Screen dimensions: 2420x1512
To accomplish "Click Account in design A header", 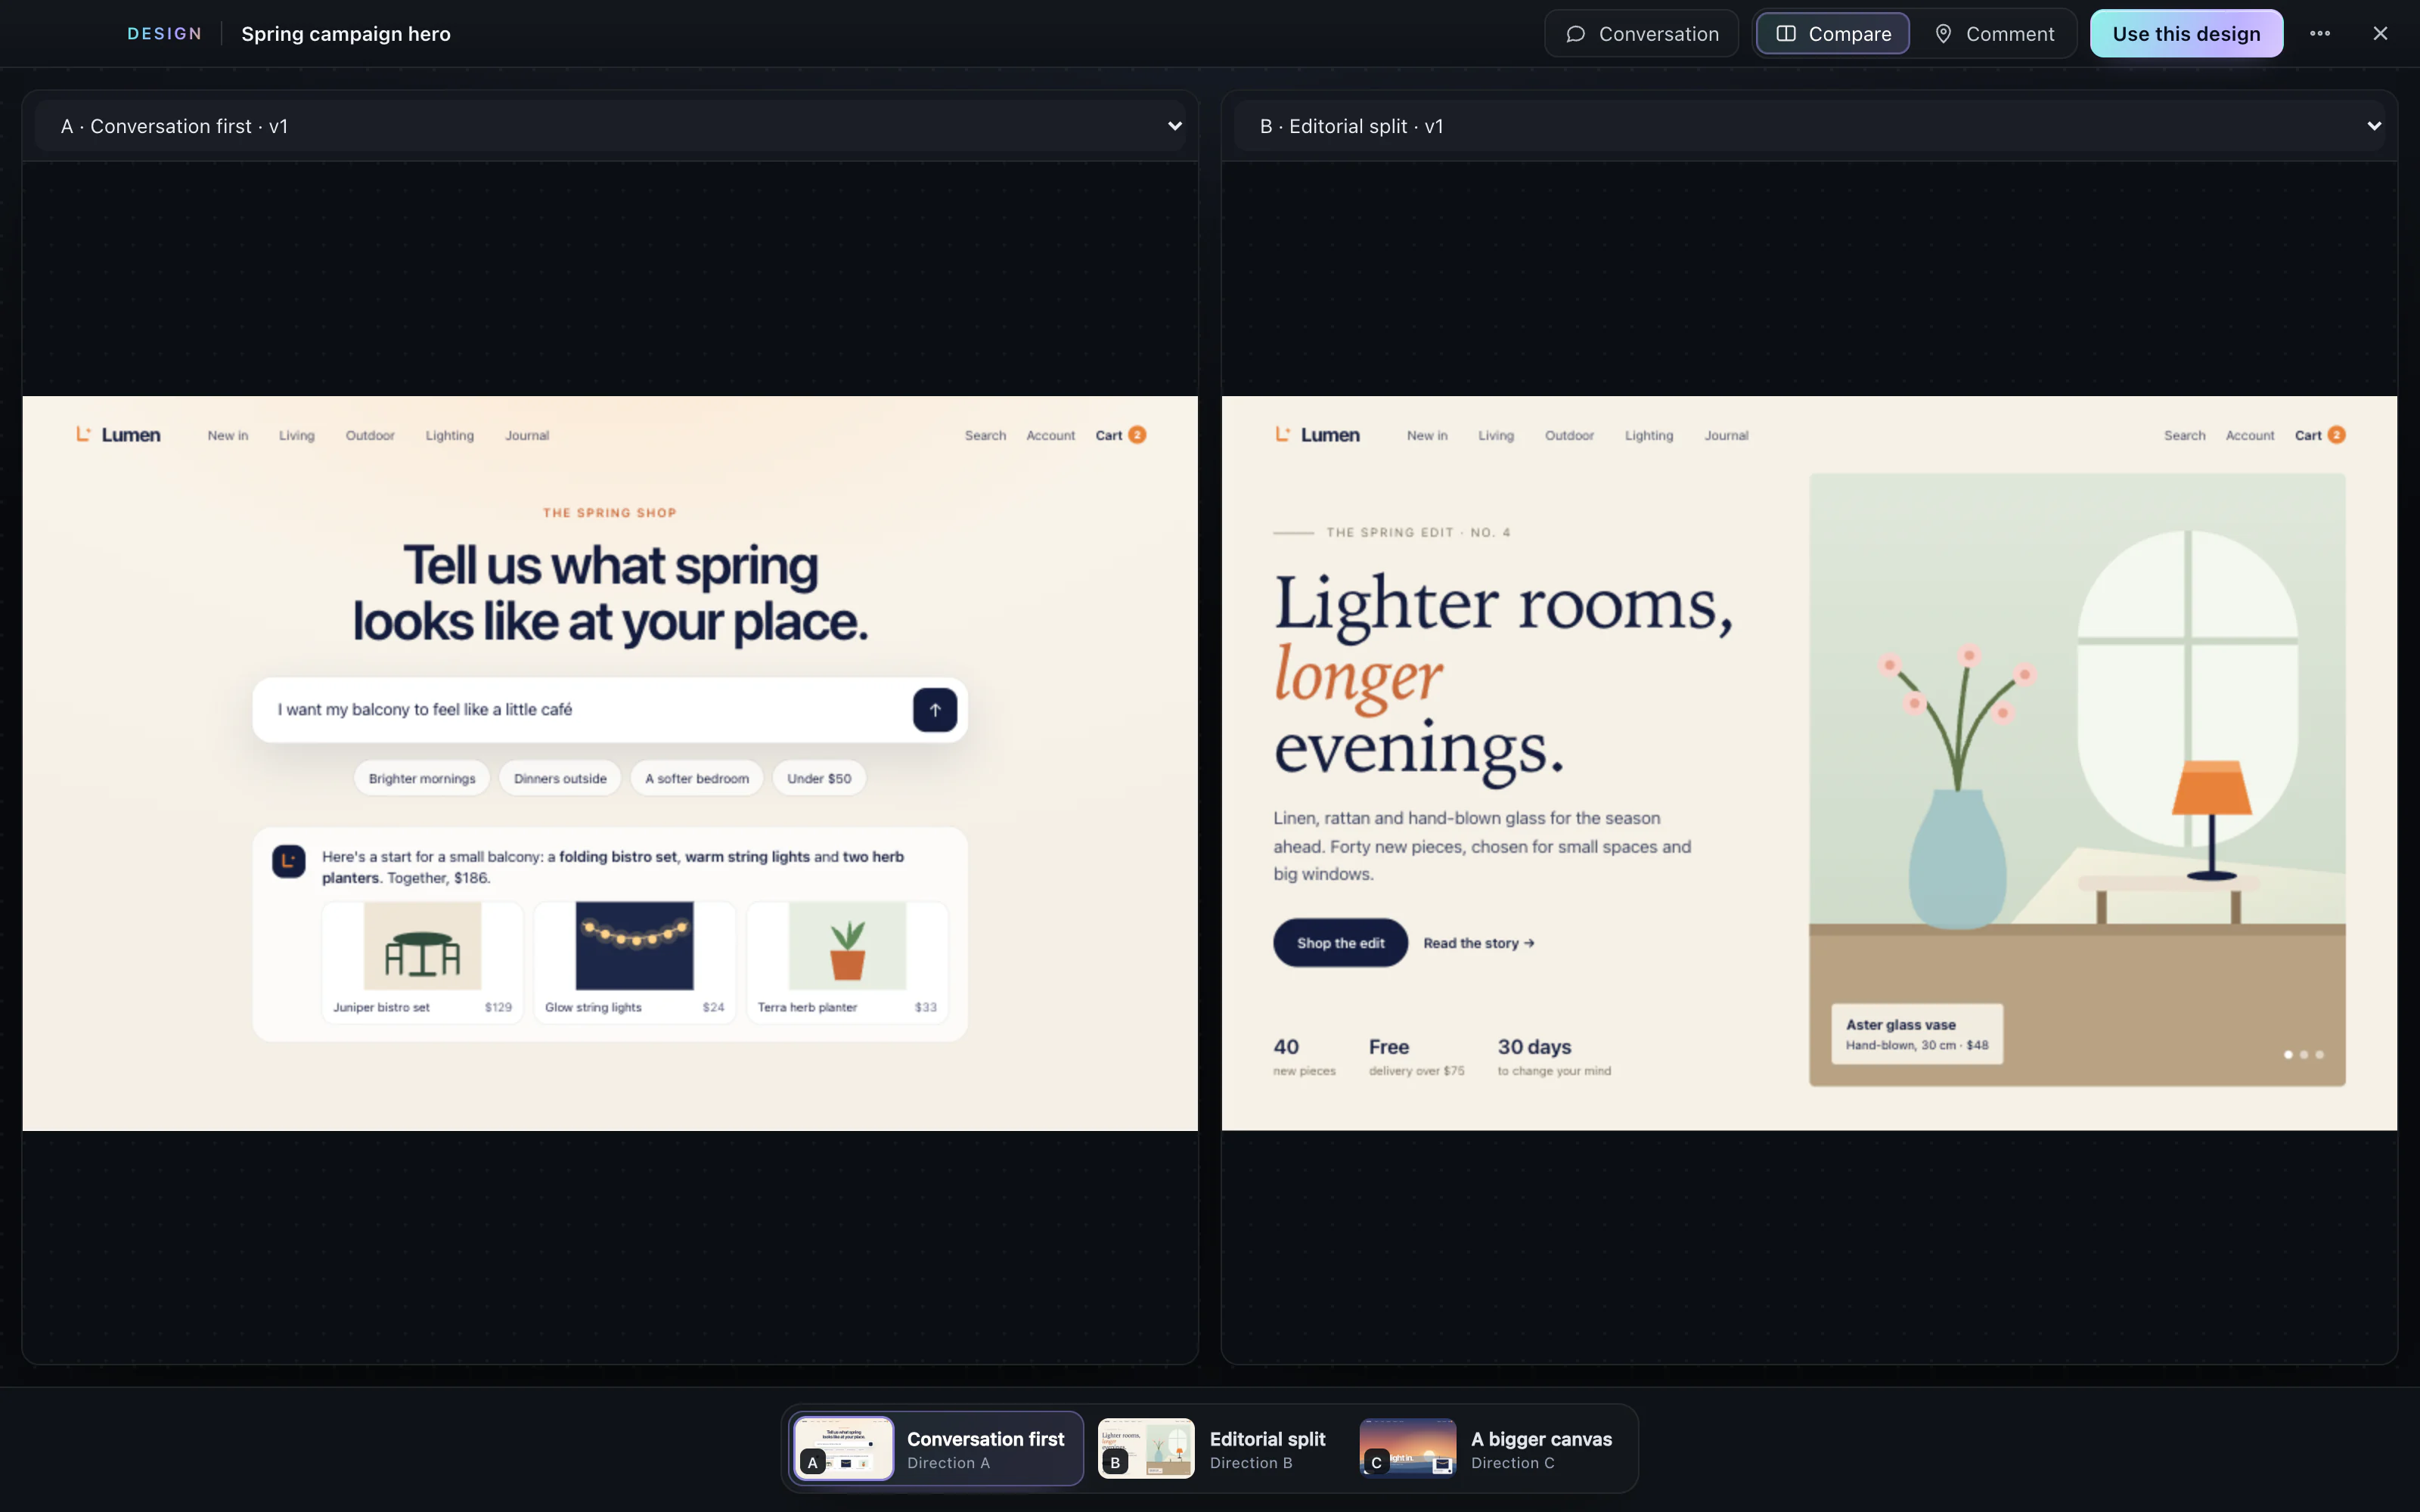I will (x=1050, y=436).
